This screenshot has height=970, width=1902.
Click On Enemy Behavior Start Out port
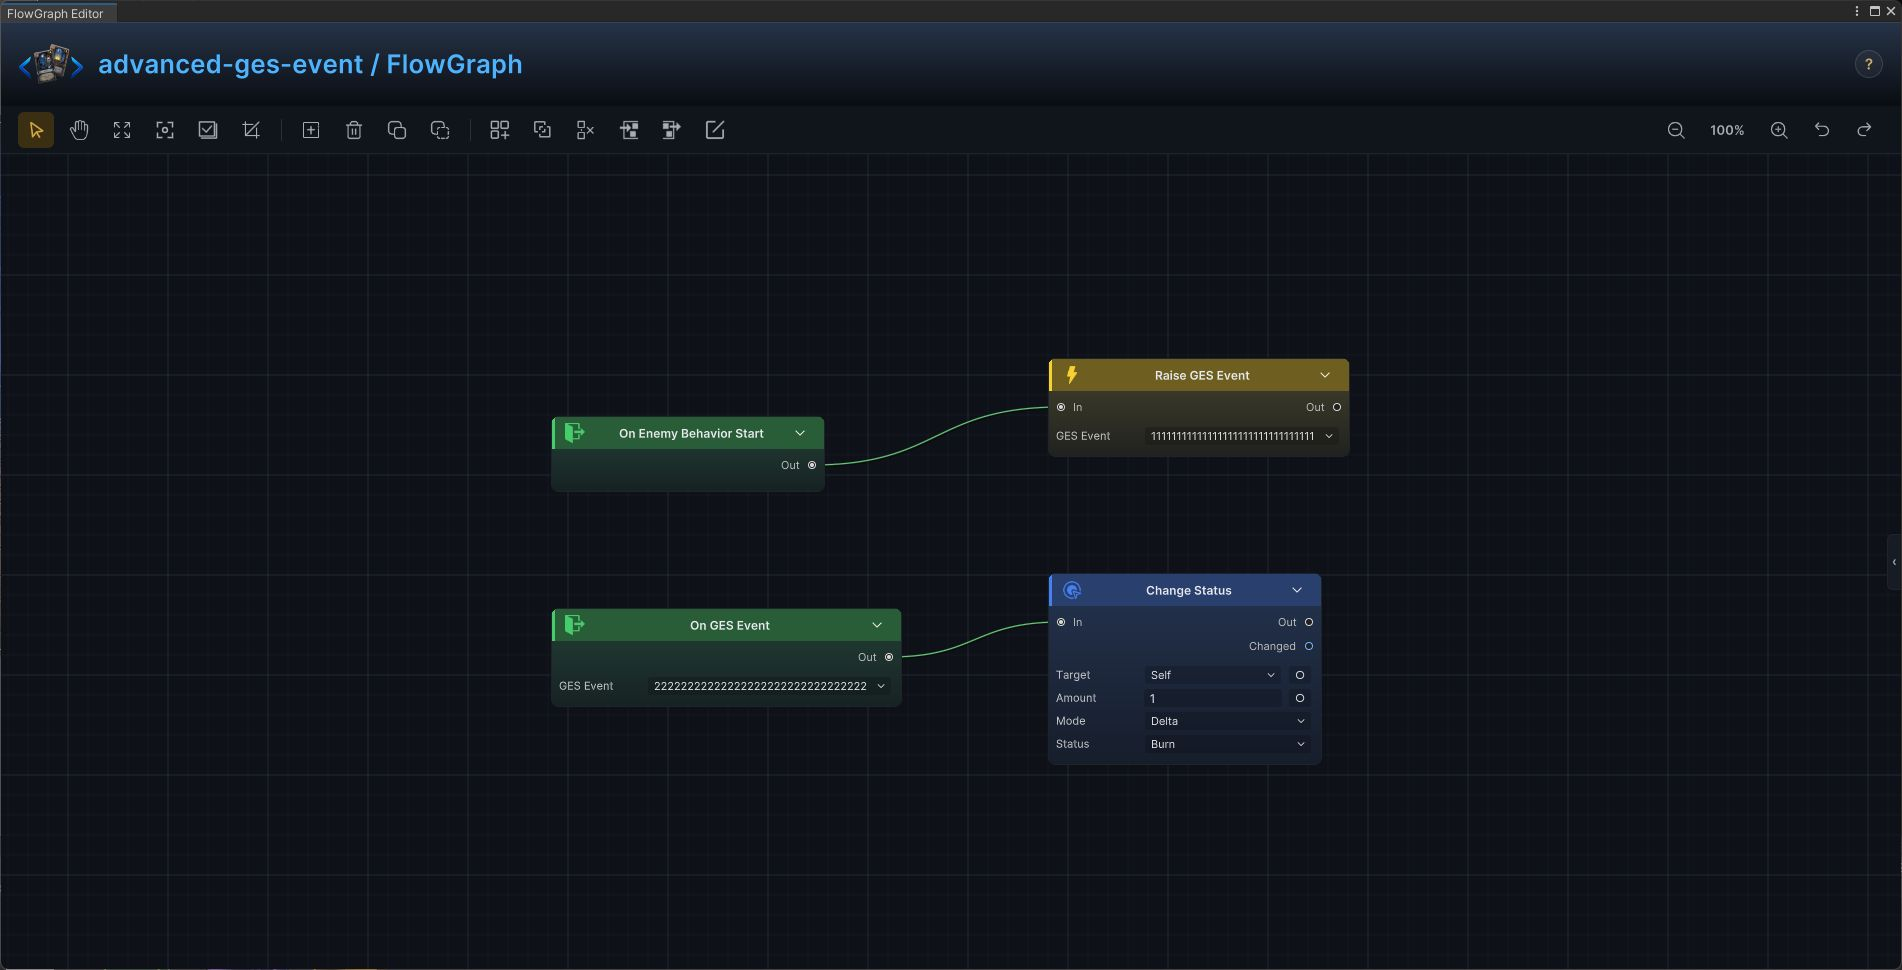click(812, 465)
